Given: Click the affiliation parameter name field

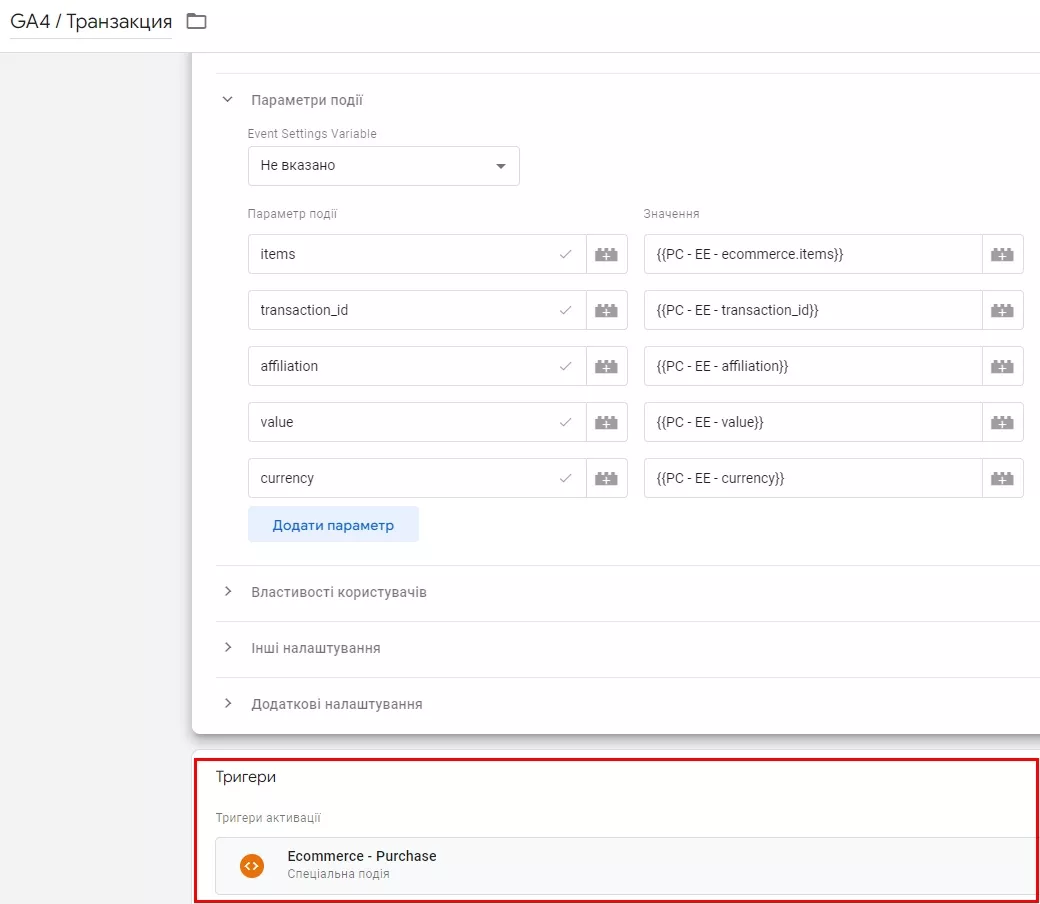Looking at the screenshot, I should click(x=417, y=366).
